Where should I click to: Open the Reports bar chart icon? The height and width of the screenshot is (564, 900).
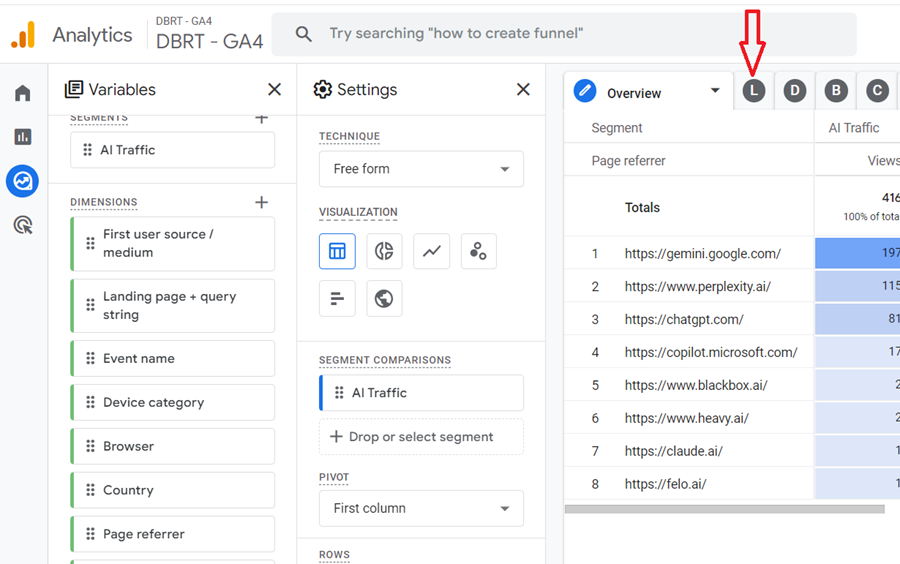[x=22, y=137]
